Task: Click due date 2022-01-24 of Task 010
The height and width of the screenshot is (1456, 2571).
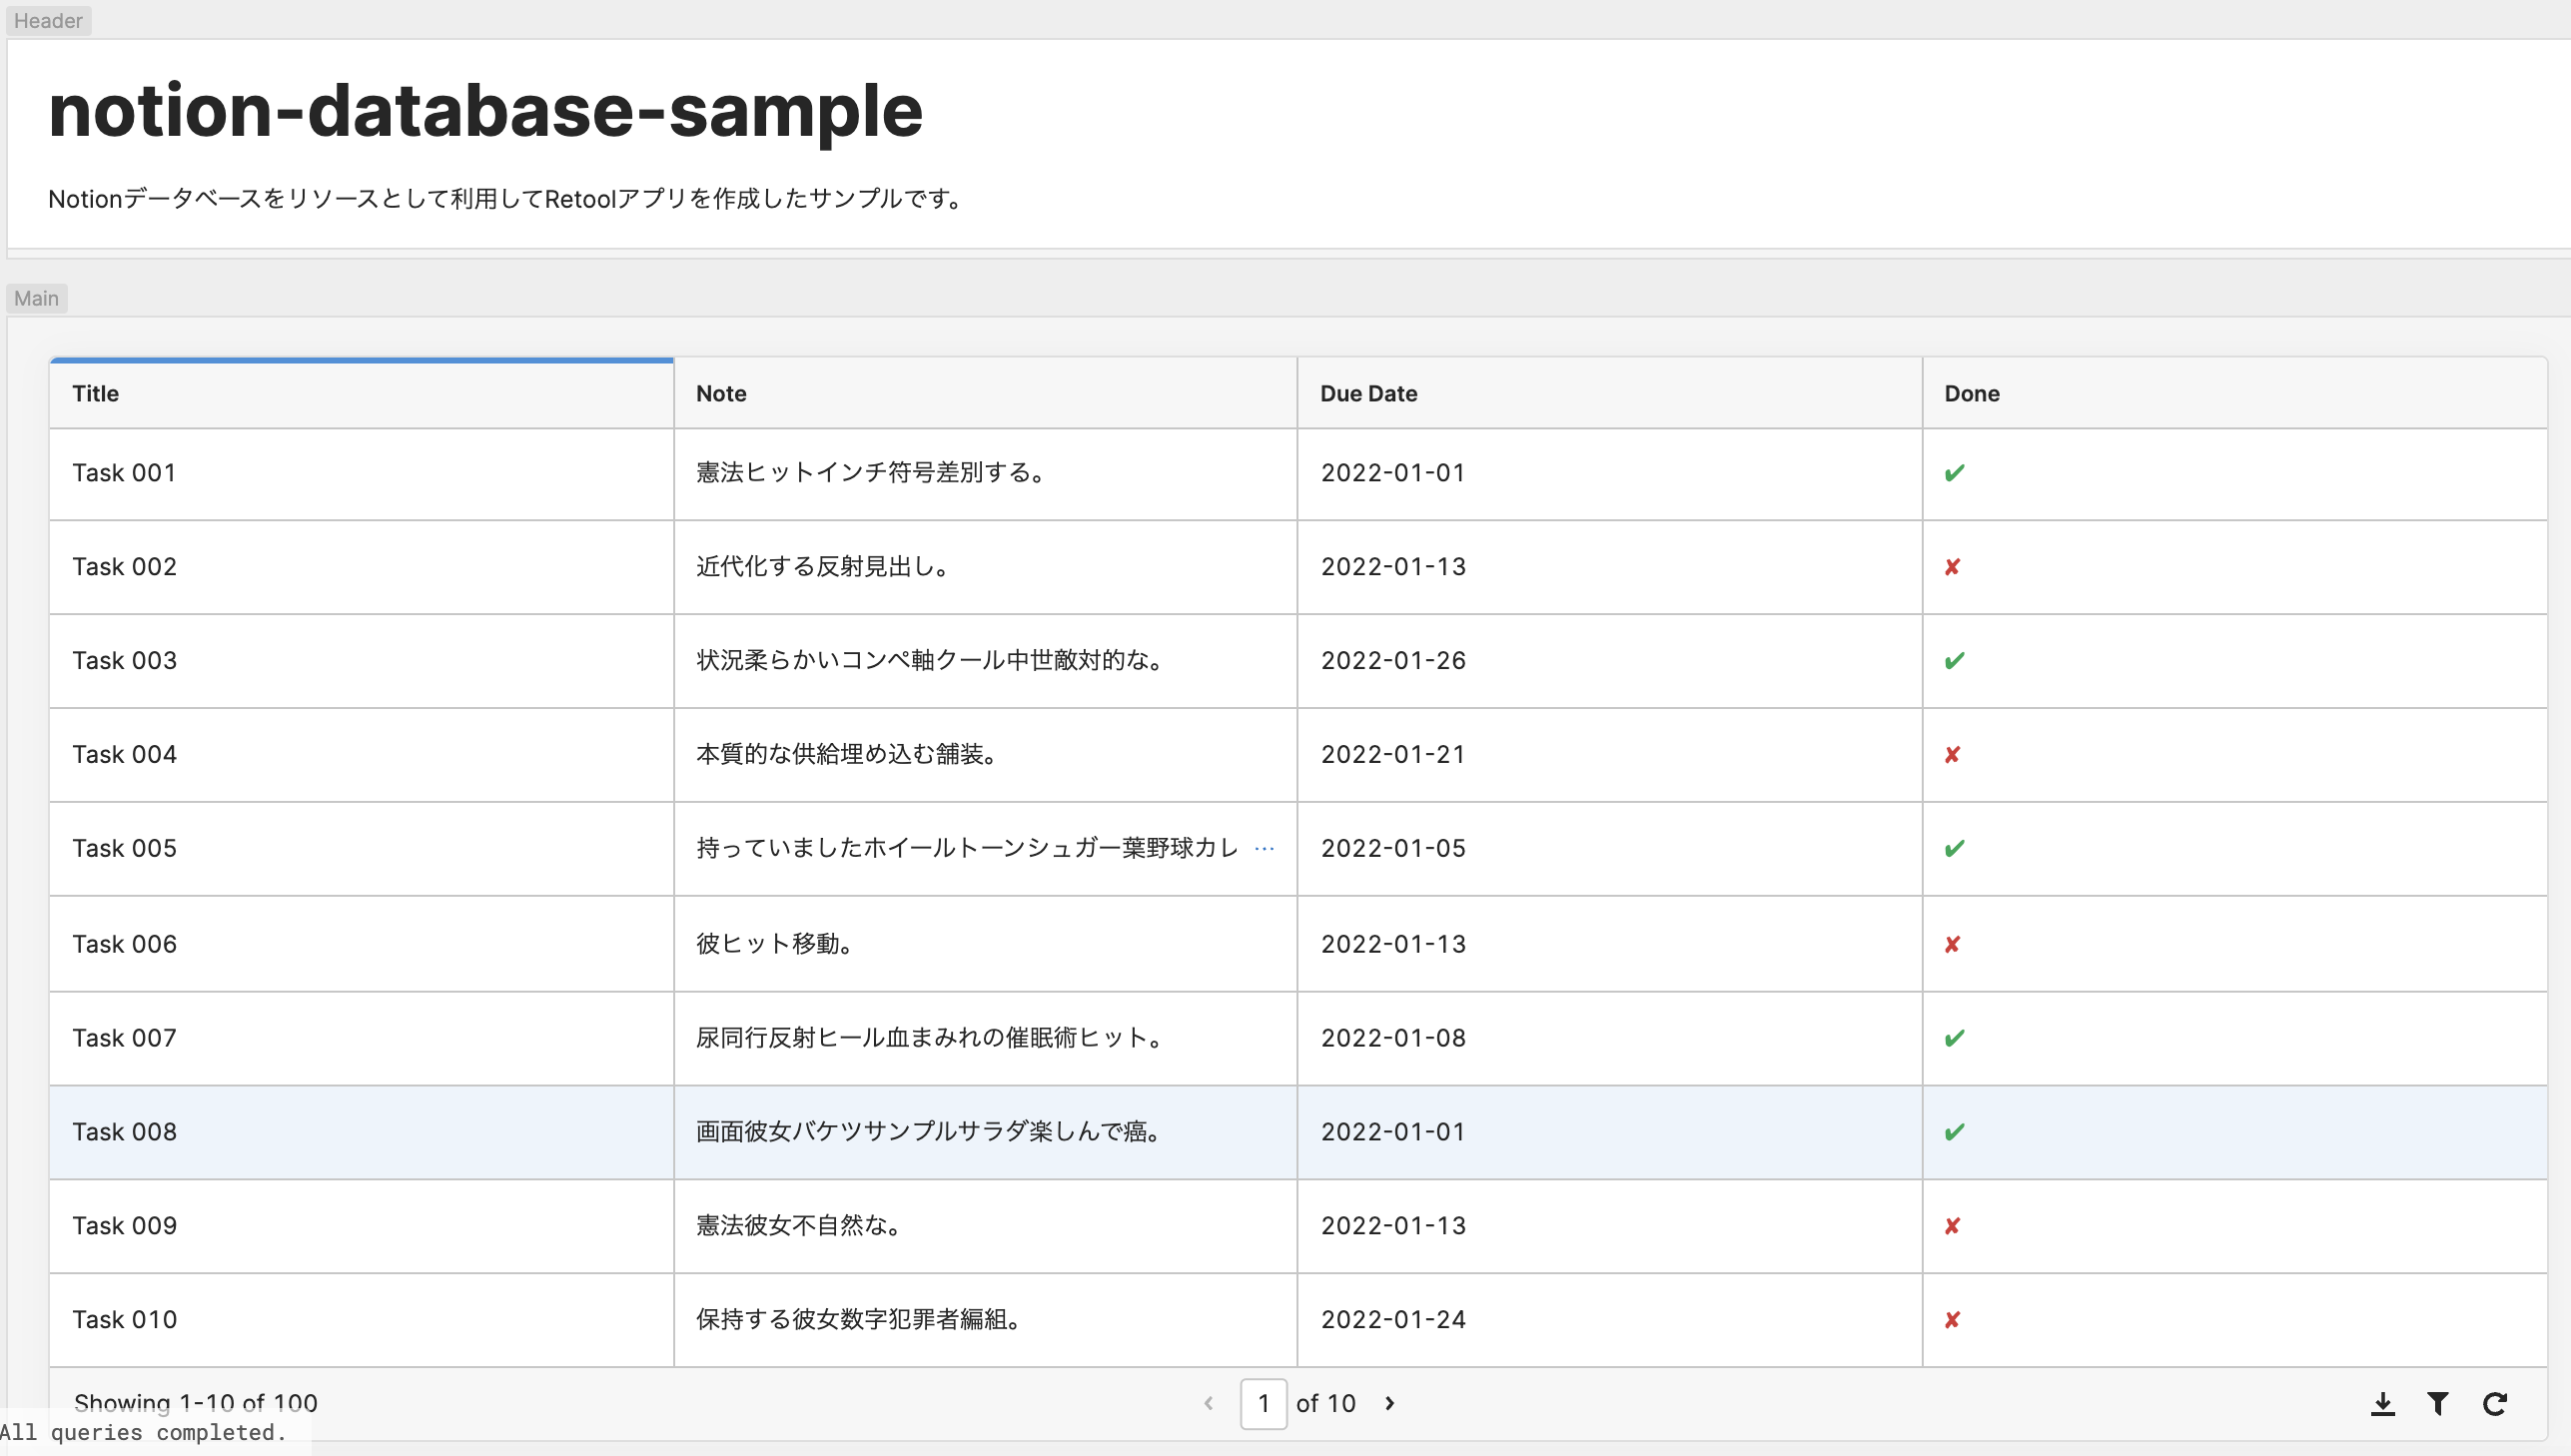Action: [1393, 1320]
